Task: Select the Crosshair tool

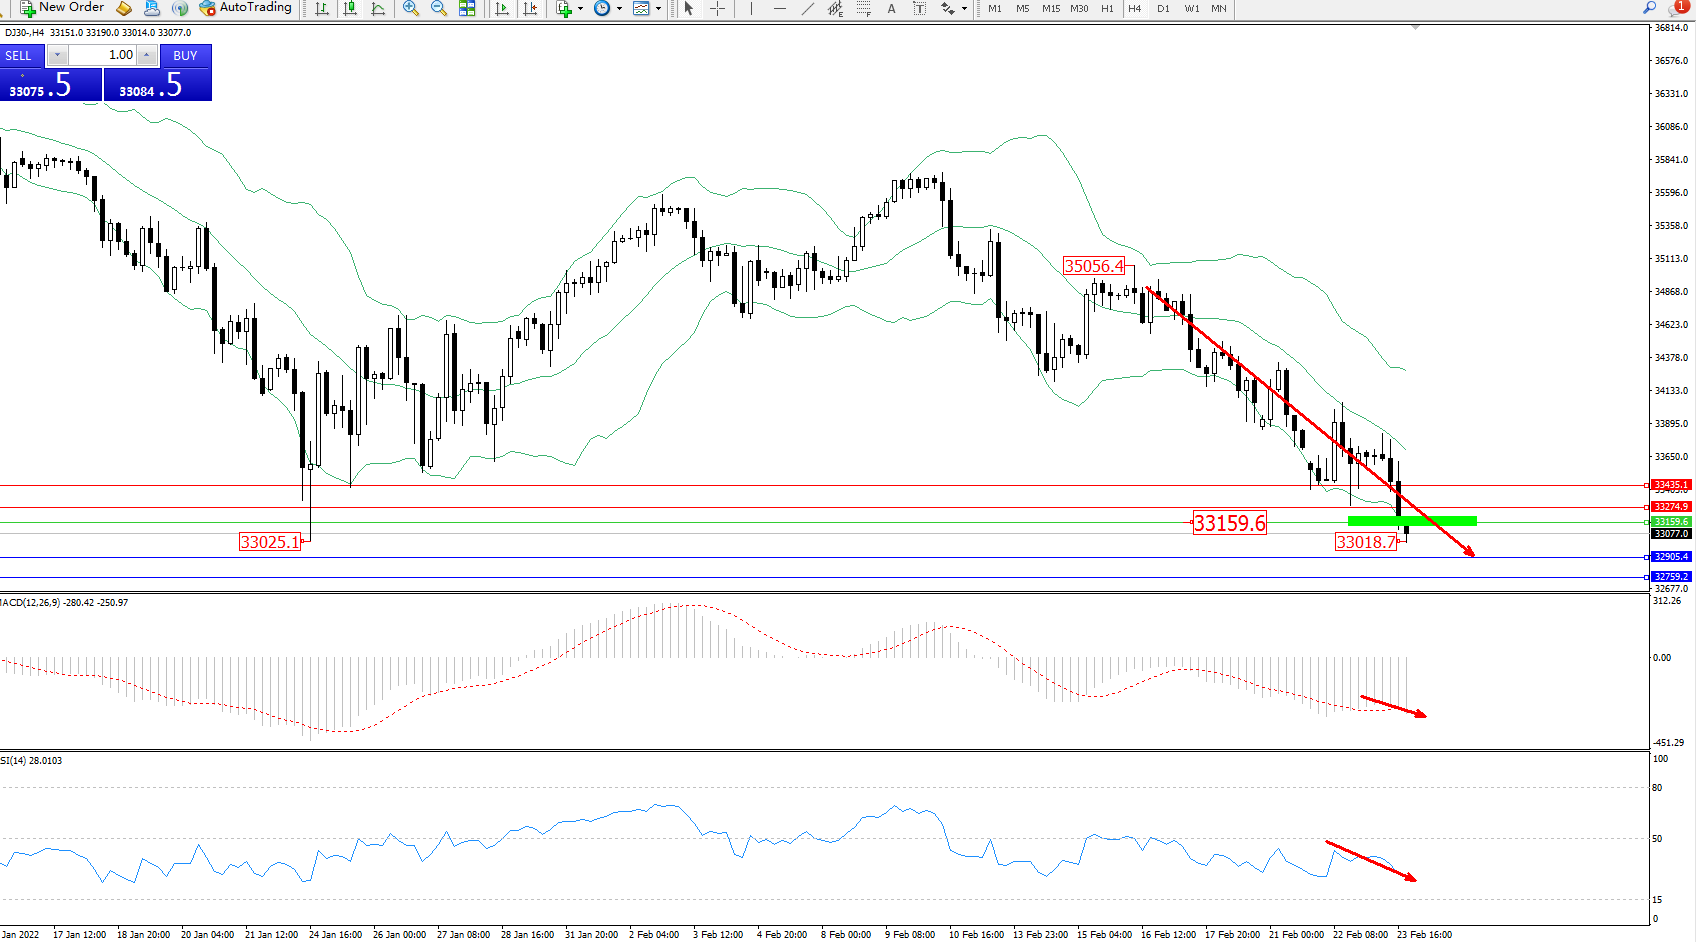Action: tap(717, 8)
